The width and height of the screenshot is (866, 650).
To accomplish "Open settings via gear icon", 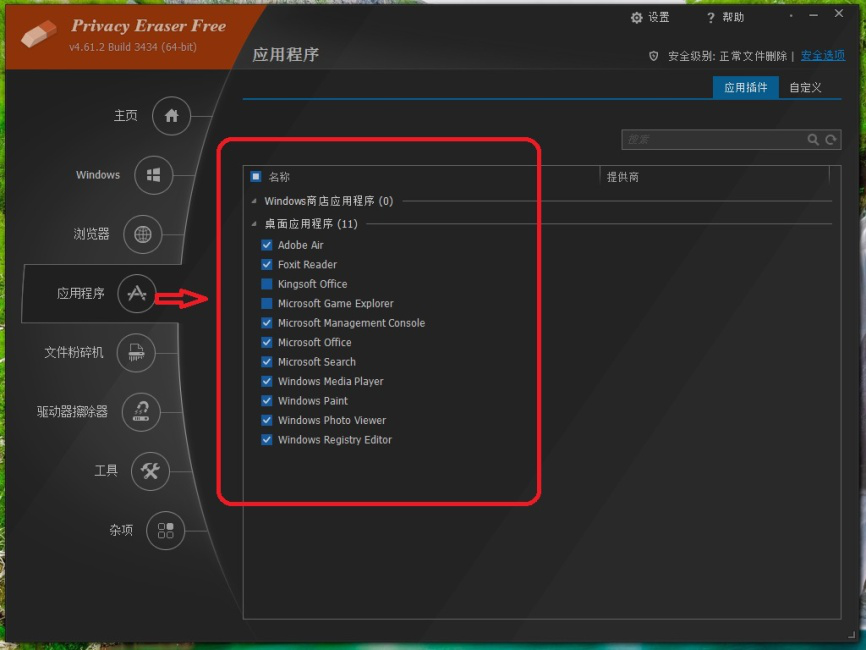I will [636, 18].
